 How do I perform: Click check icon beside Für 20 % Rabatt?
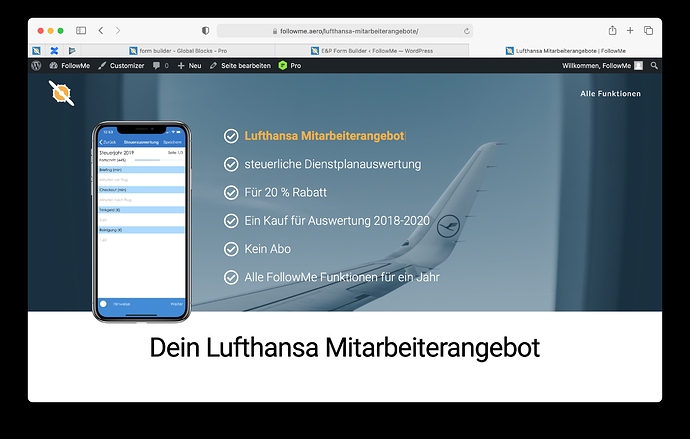pyautogui.click(x=231, y=192)
